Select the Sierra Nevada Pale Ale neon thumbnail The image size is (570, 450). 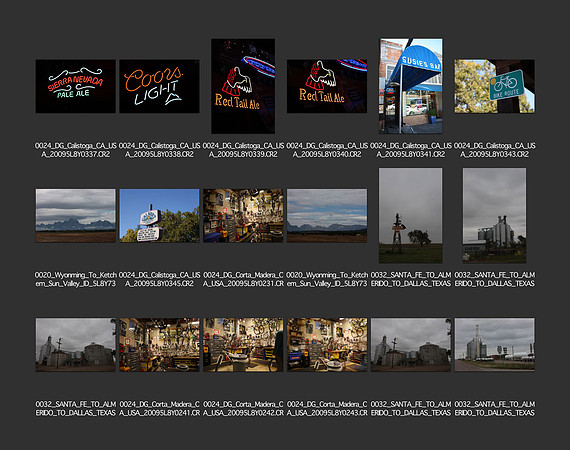click(x=76, y=86)
